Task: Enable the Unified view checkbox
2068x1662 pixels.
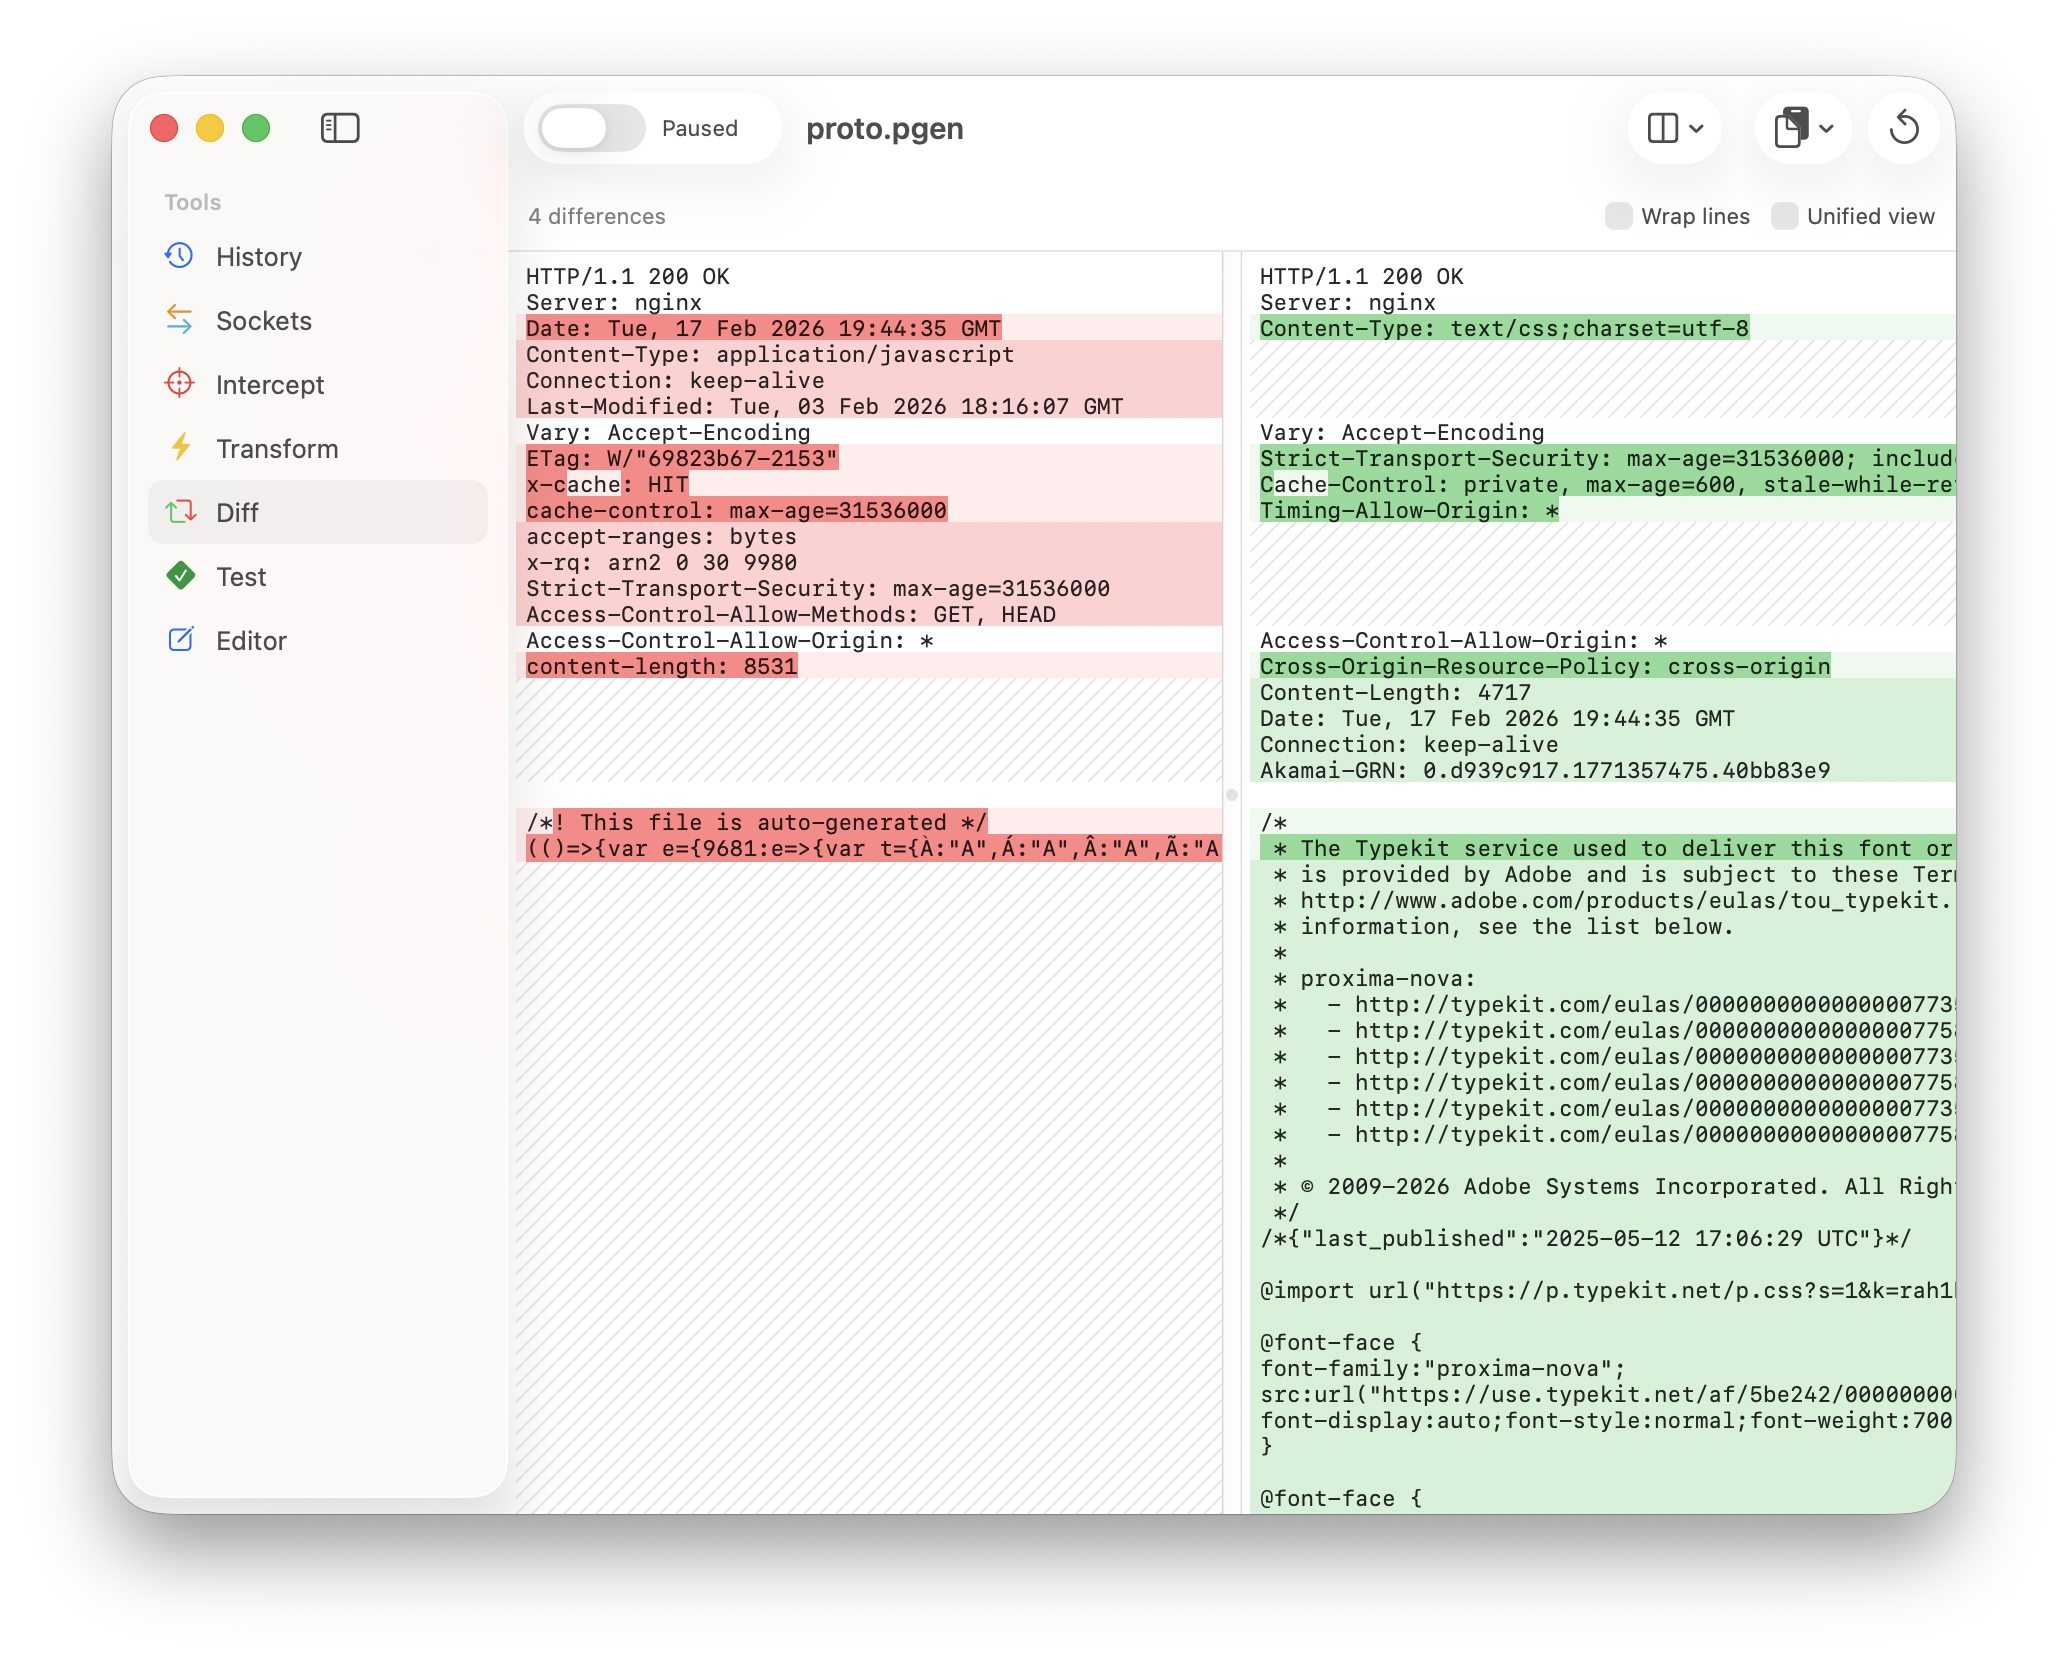Action: tap(1784, 216)
